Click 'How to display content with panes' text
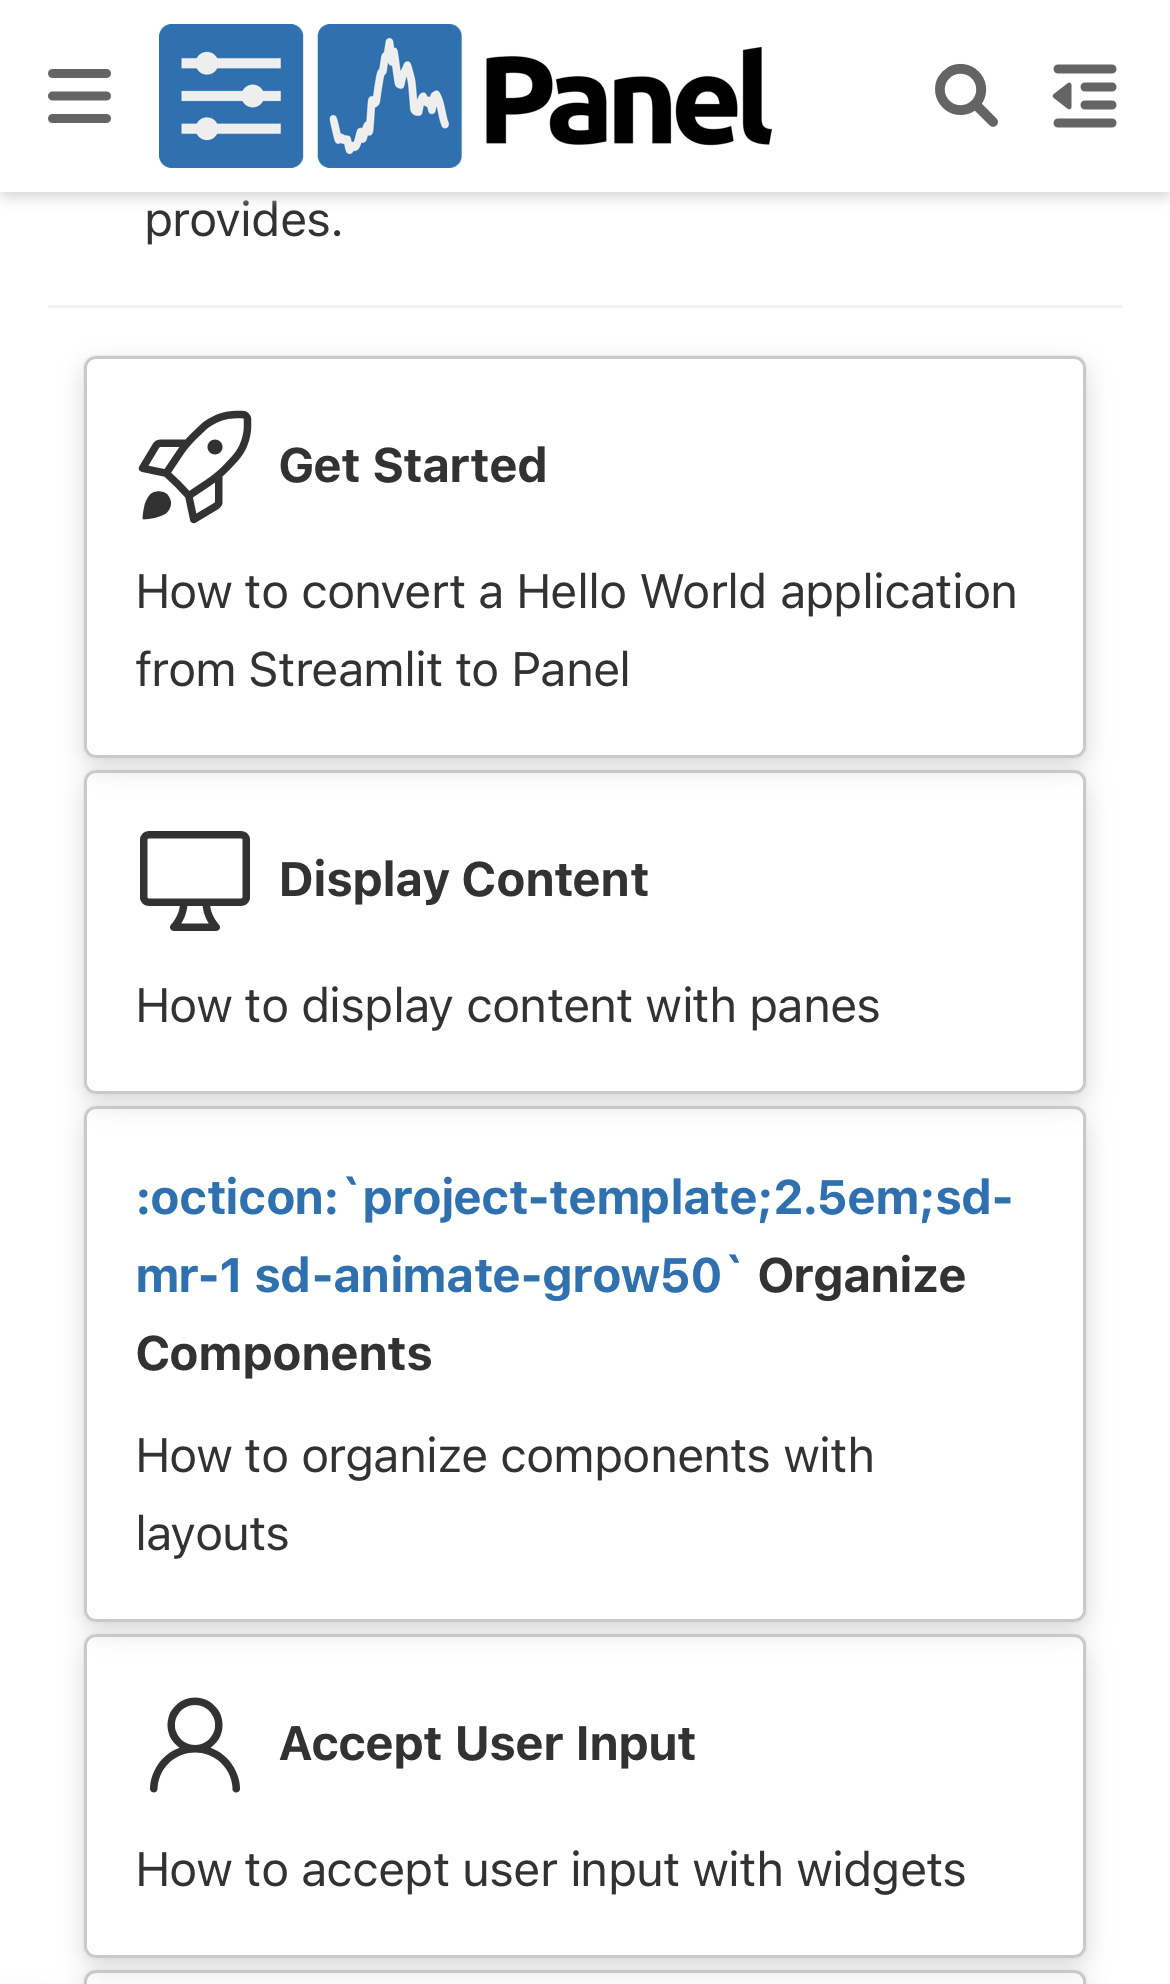 tap(507, 1007)
